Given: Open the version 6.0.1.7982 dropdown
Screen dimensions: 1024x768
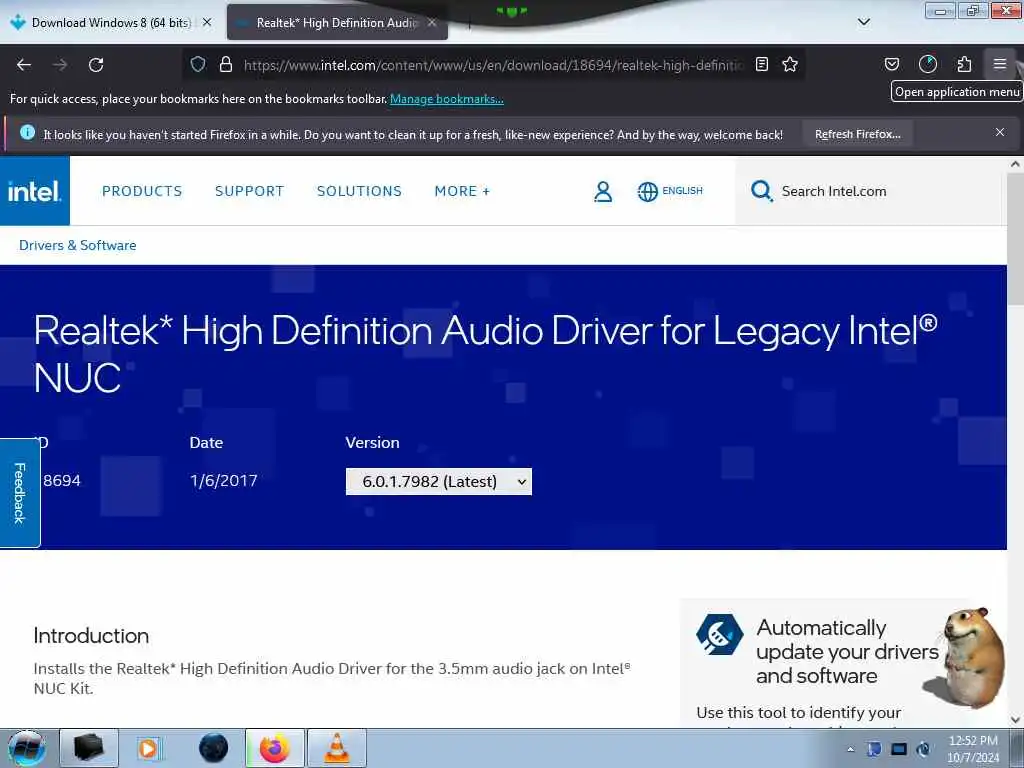Looking at the screenshot, I should (x=439, y=481).
